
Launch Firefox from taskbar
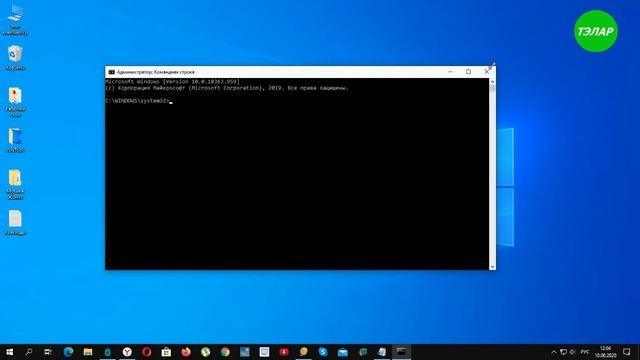(186, 352)
